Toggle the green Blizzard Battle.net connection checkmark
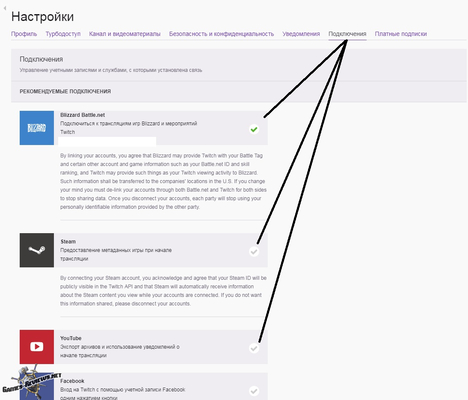The width and height of the screenshot is (468, 400). pos(254,129)
